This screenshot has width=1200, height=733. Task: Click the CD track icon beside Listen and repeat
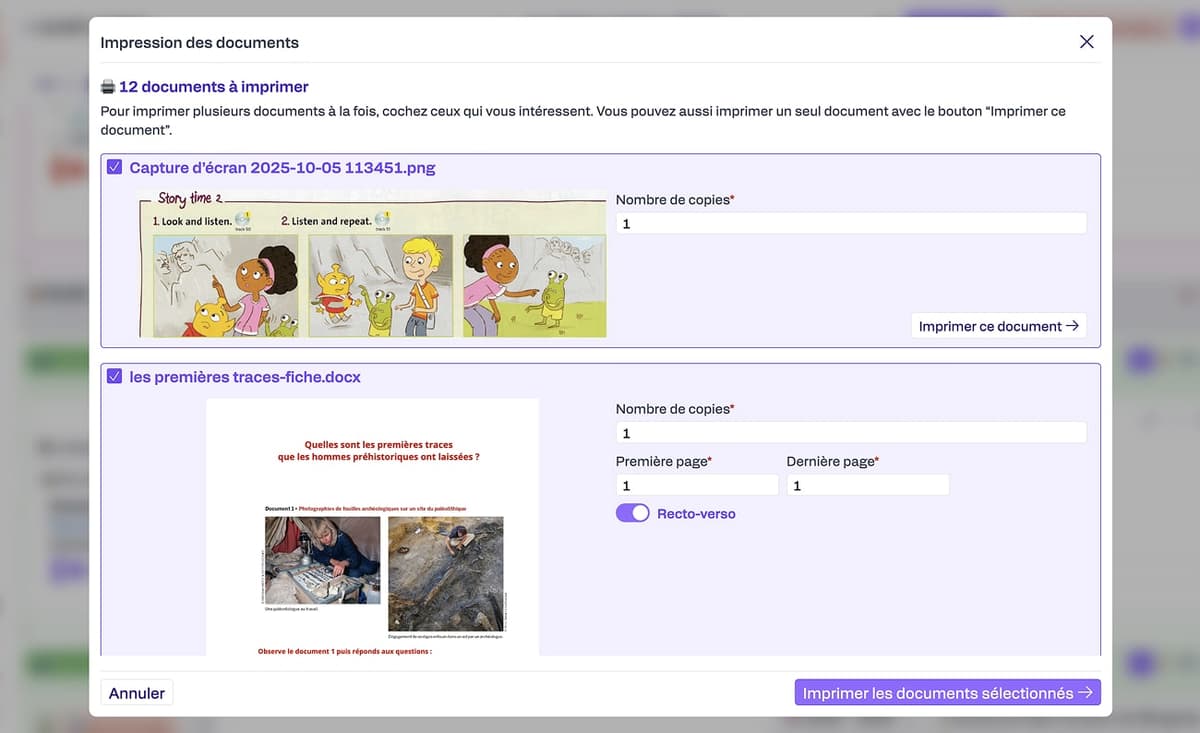[x=381, y=220]
